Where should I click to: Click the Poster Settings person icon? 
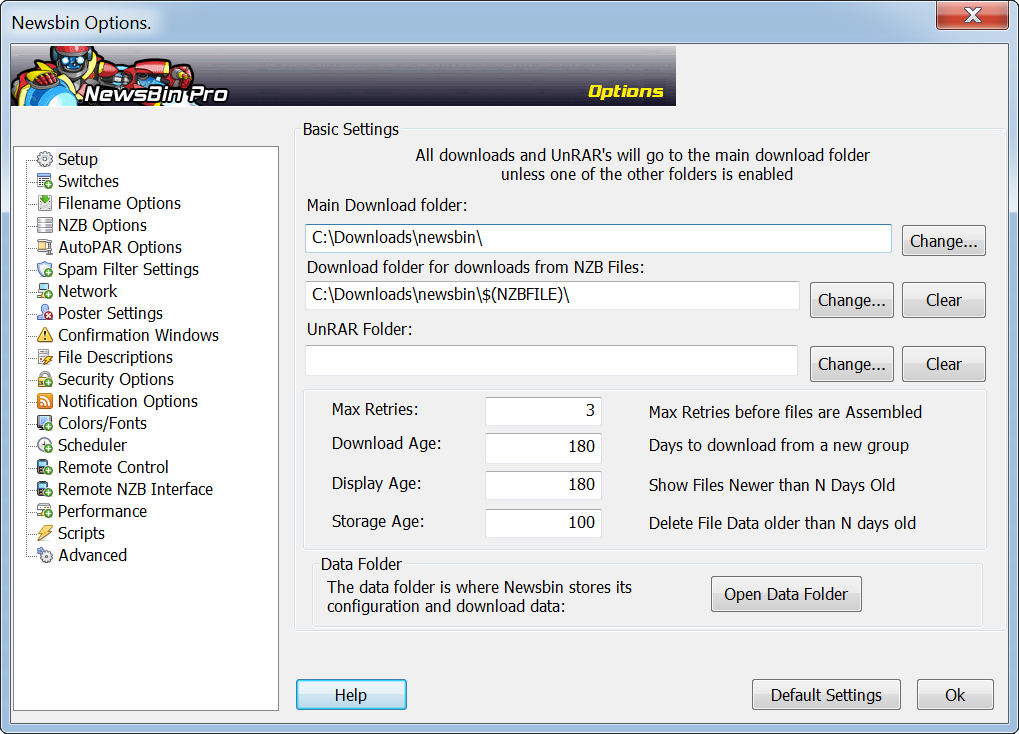click(45, 313)
